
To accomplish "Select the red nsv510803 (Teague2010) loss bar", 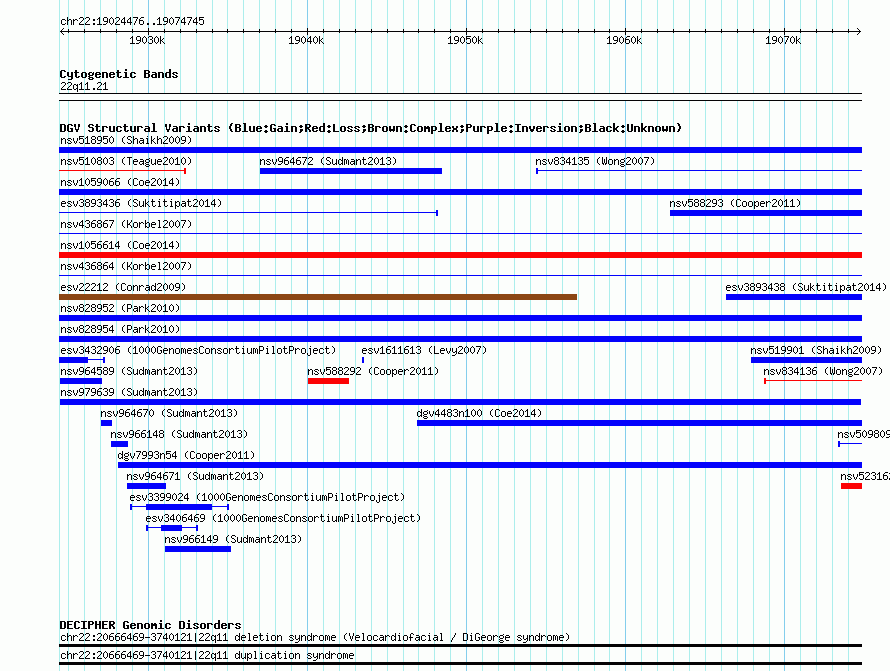I will point(123,171).
